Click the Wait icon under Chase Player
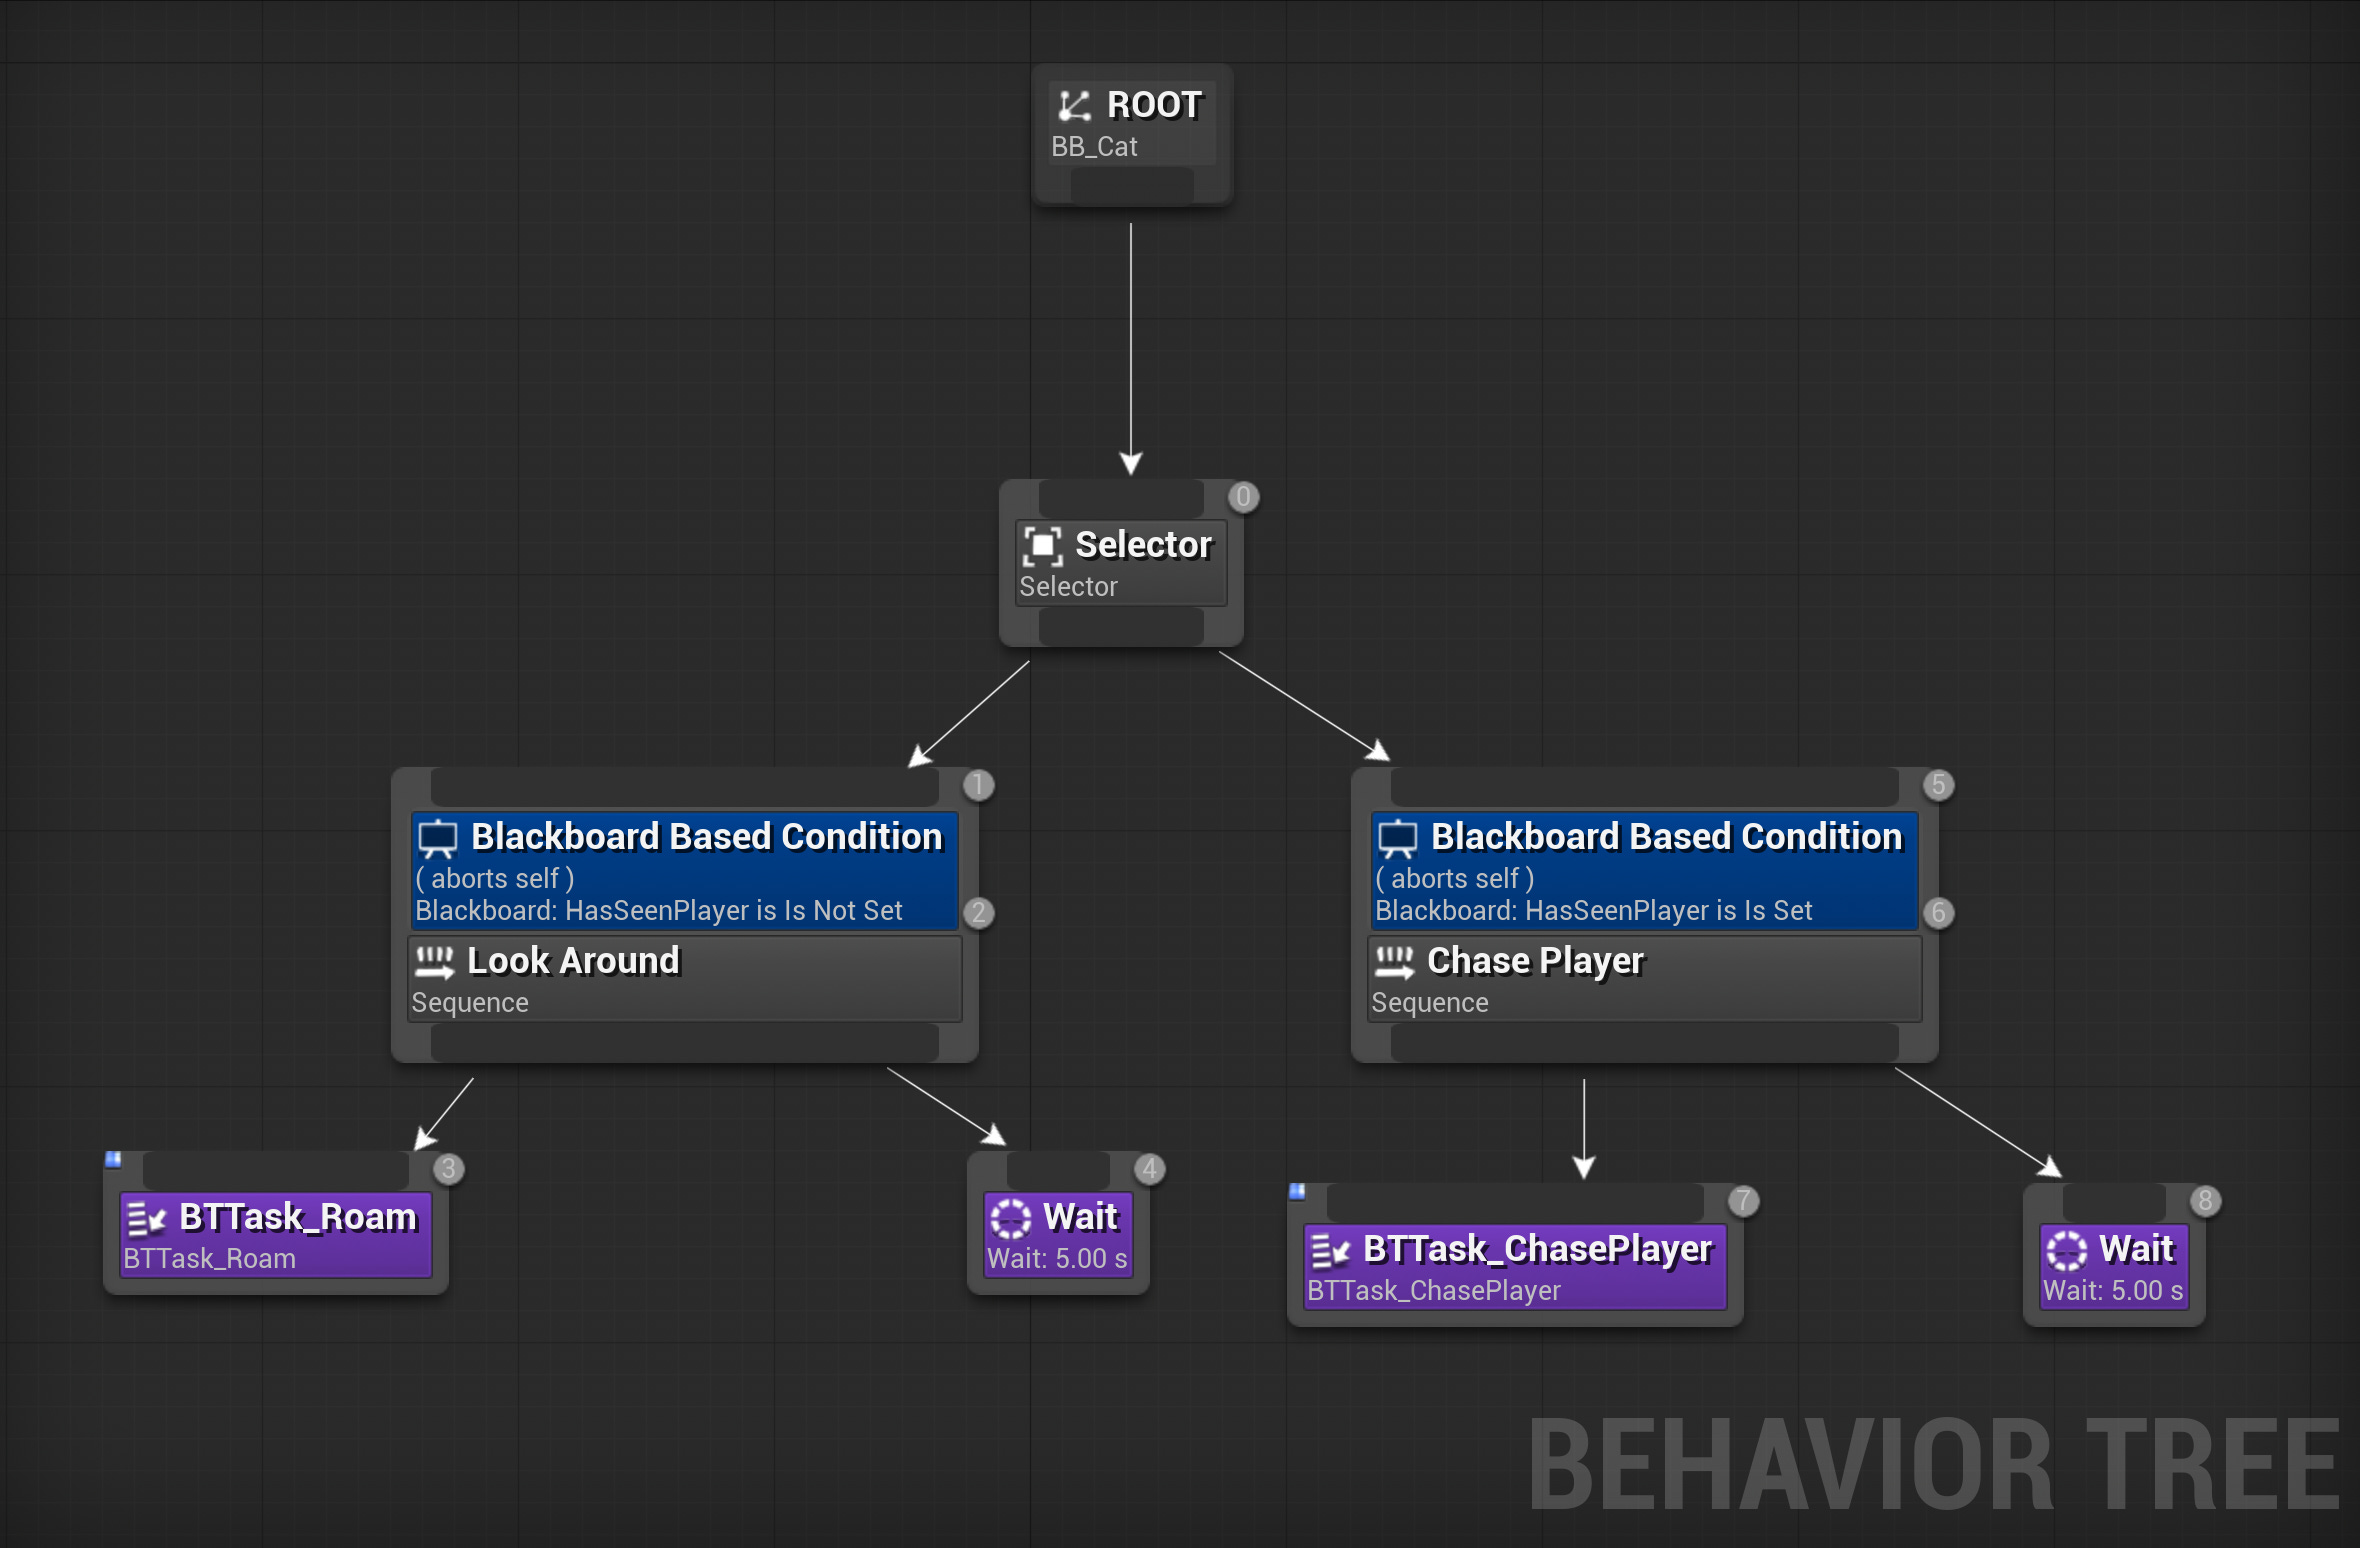 2066,1250
